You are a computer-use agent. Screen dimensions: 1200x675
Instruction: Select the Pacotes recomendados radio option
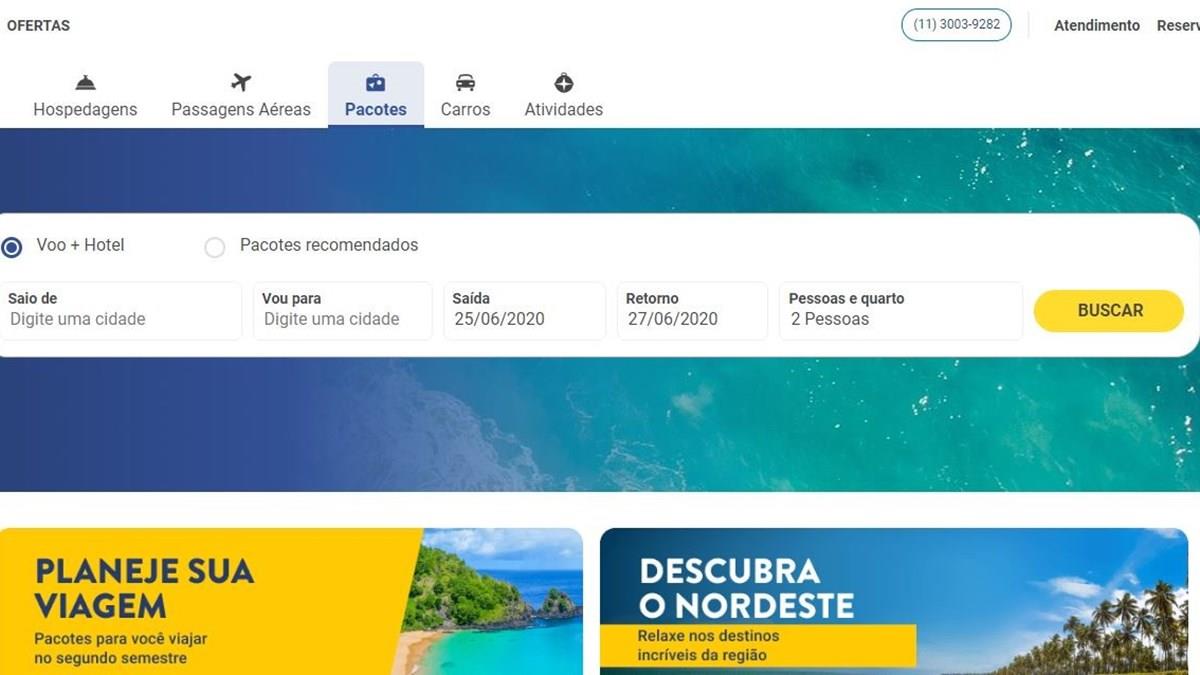tap(215, 247)
